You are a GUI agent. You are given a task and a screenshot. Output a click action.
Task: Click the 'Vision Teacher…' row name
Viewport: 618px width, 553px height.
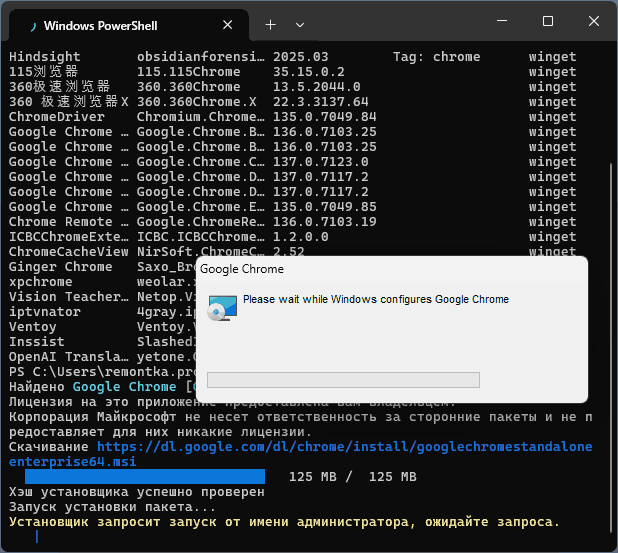click(x=69, y=296)
